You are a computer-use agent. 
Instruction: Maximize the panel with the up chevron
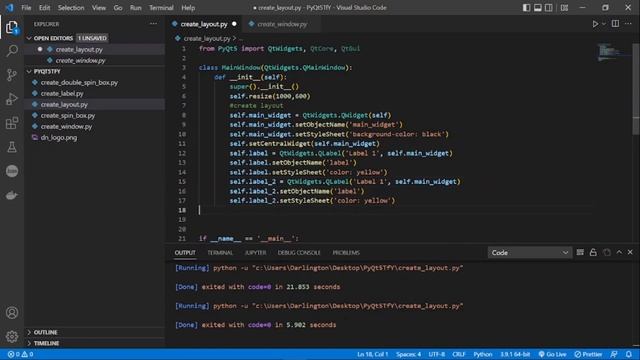click(x=619, y=252)
